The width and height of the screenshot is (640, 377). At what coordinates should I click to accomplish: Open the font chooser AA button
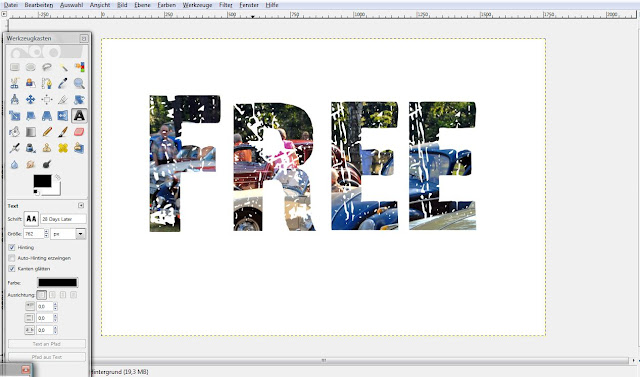pos(31,219)
